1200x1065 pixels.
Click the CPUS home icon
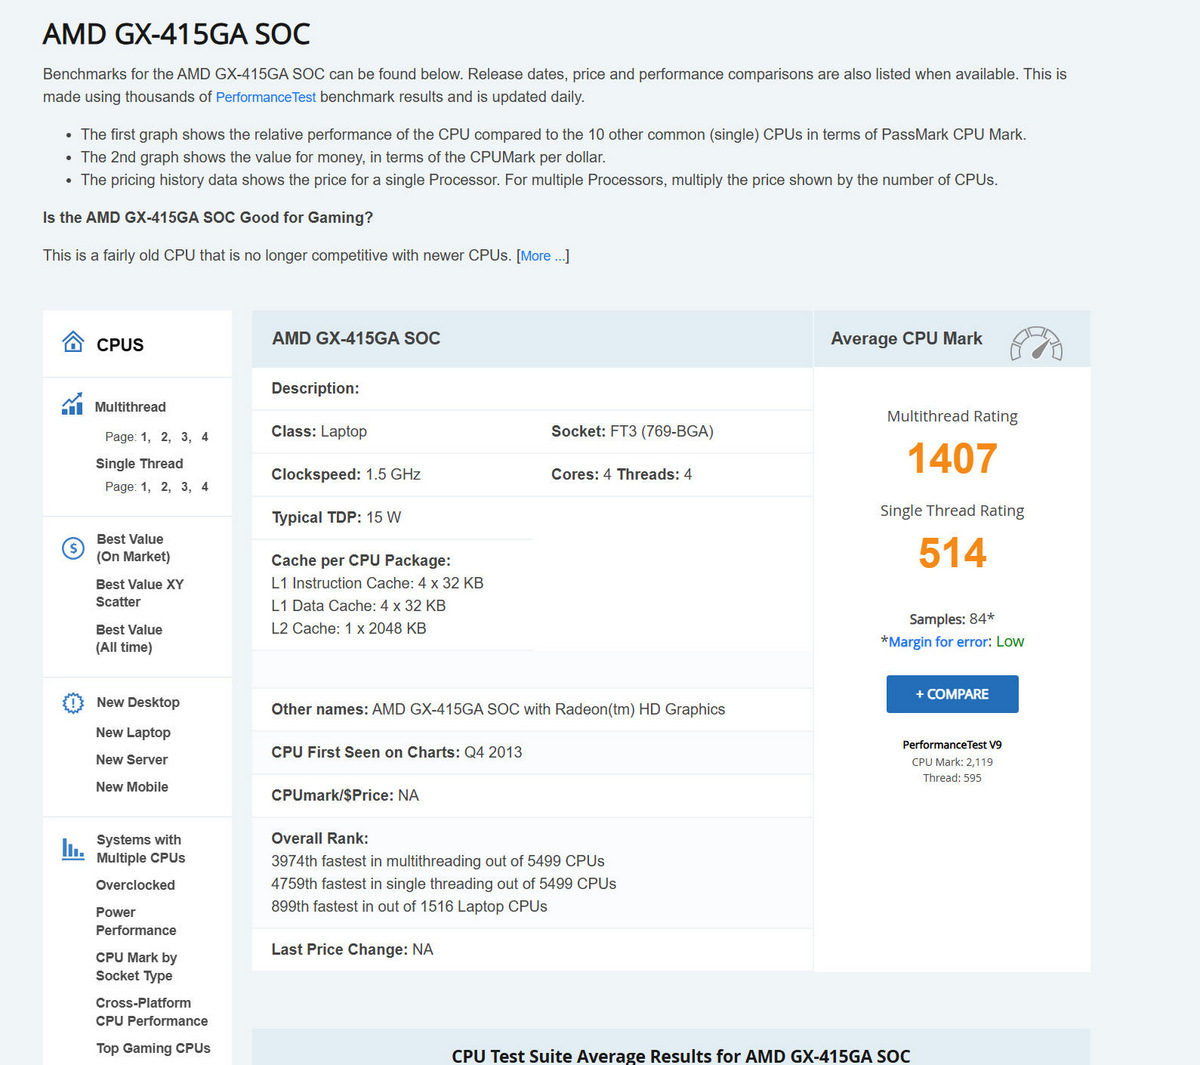[73, 342]
